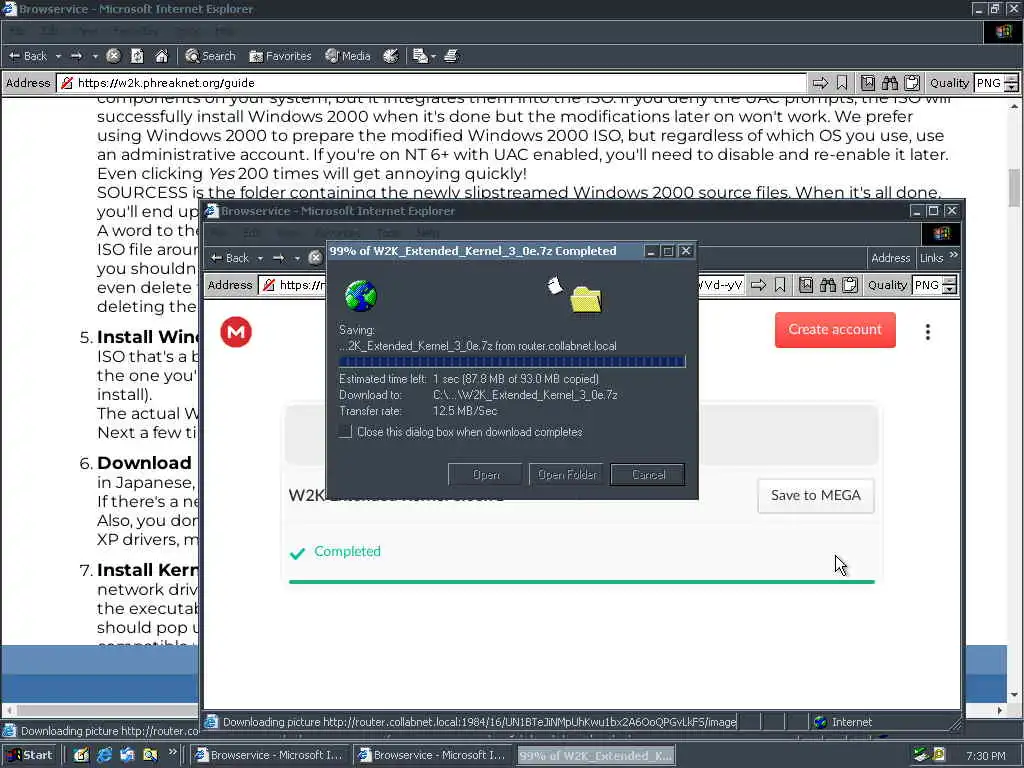The height and width of the screenshot is (768, 1024).
Task: Click bookmark icon in rear address bar
Action: coord(842,83)
